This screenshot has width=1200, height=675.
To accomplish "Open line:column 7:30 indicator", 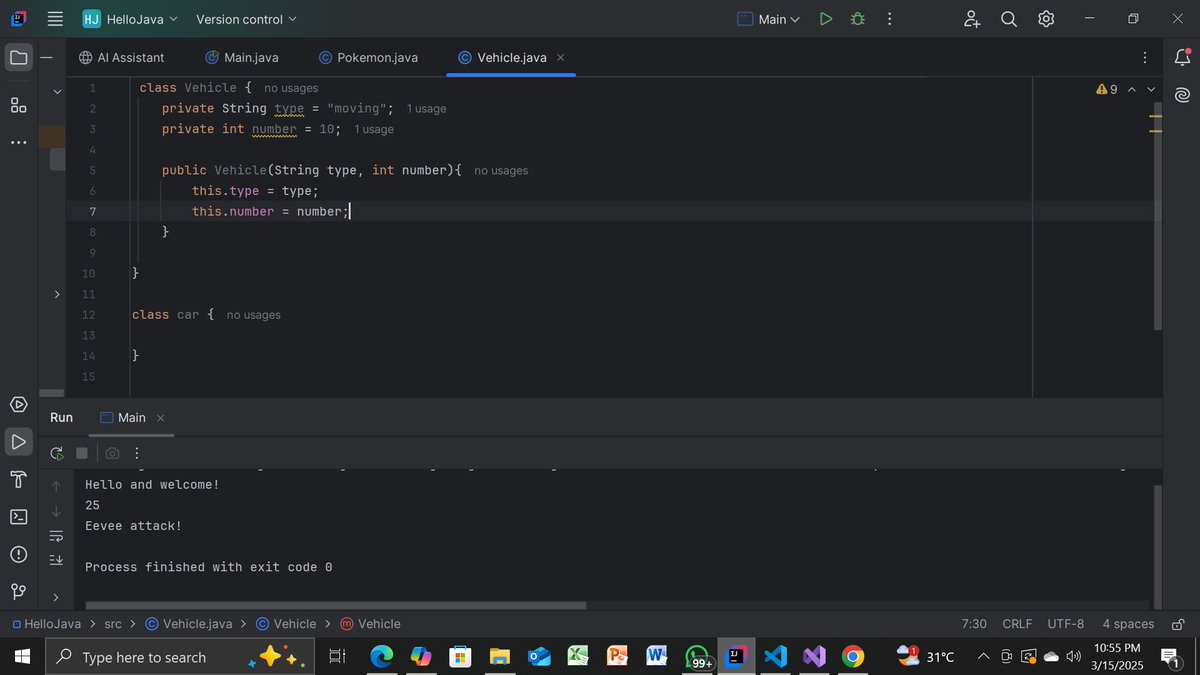I will [974, 624].
